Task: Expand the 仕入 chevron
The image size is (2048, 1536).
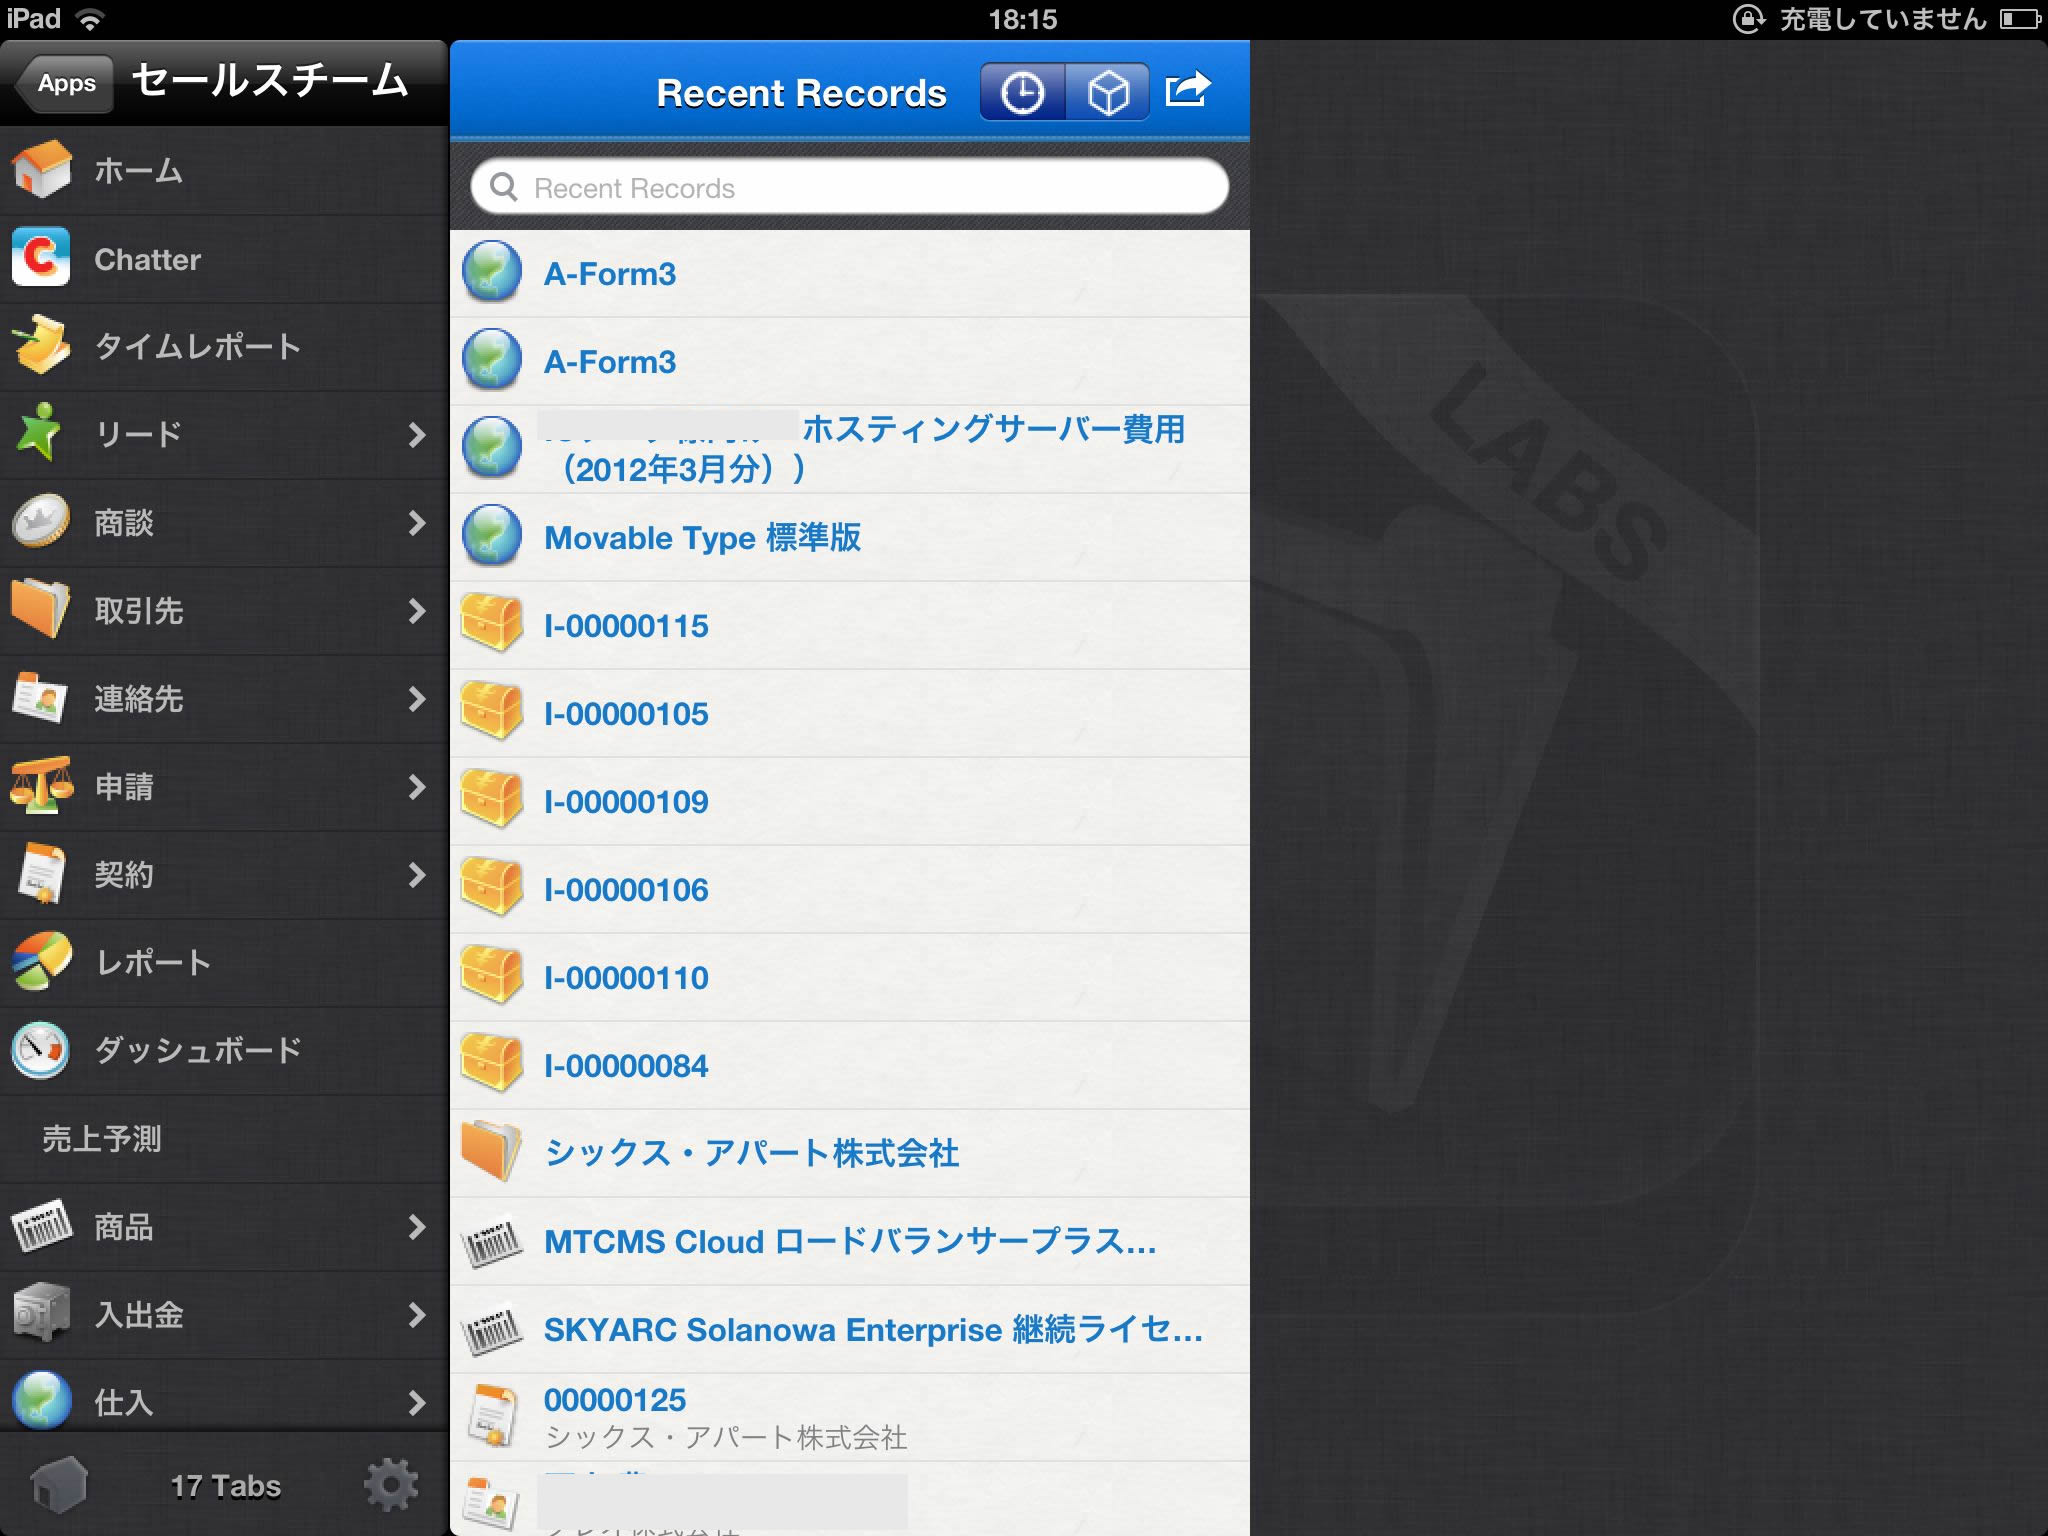Action: [416, 1402]
